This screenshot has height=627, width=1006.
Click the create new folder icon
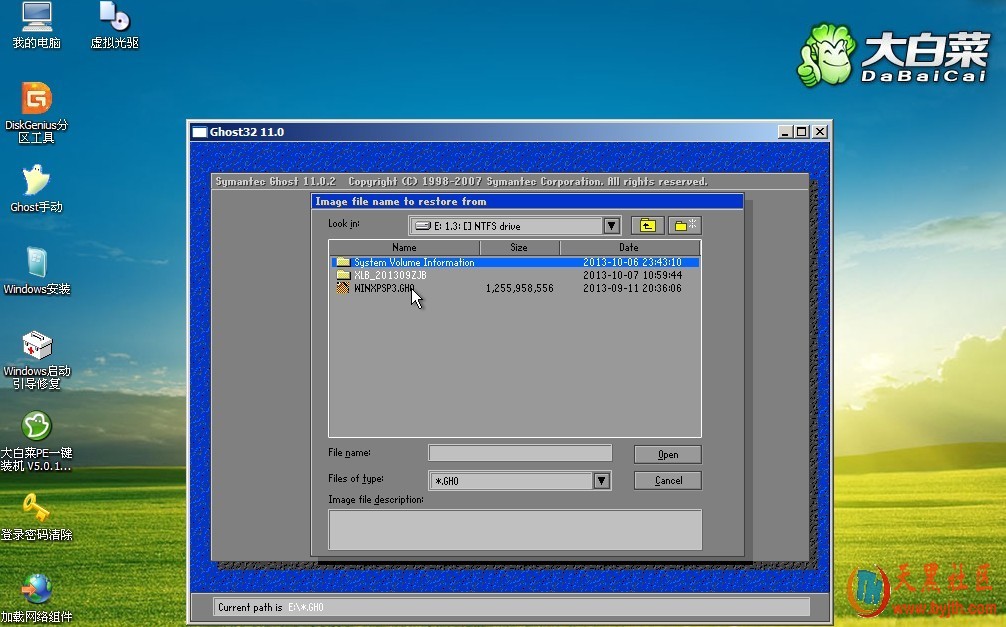(x=685, y=226)
